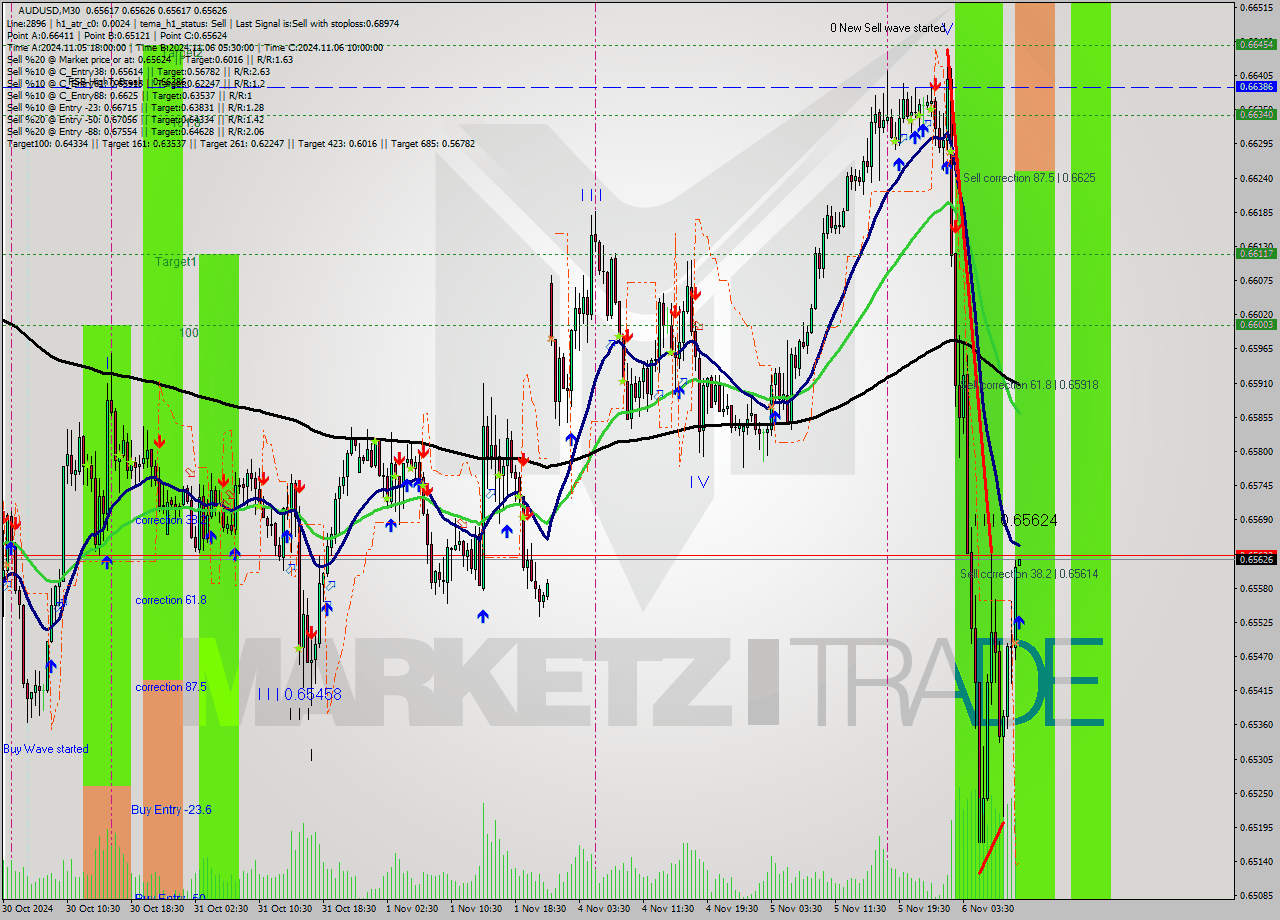Click the blue 'correction 61.8' label

(171, 600)
